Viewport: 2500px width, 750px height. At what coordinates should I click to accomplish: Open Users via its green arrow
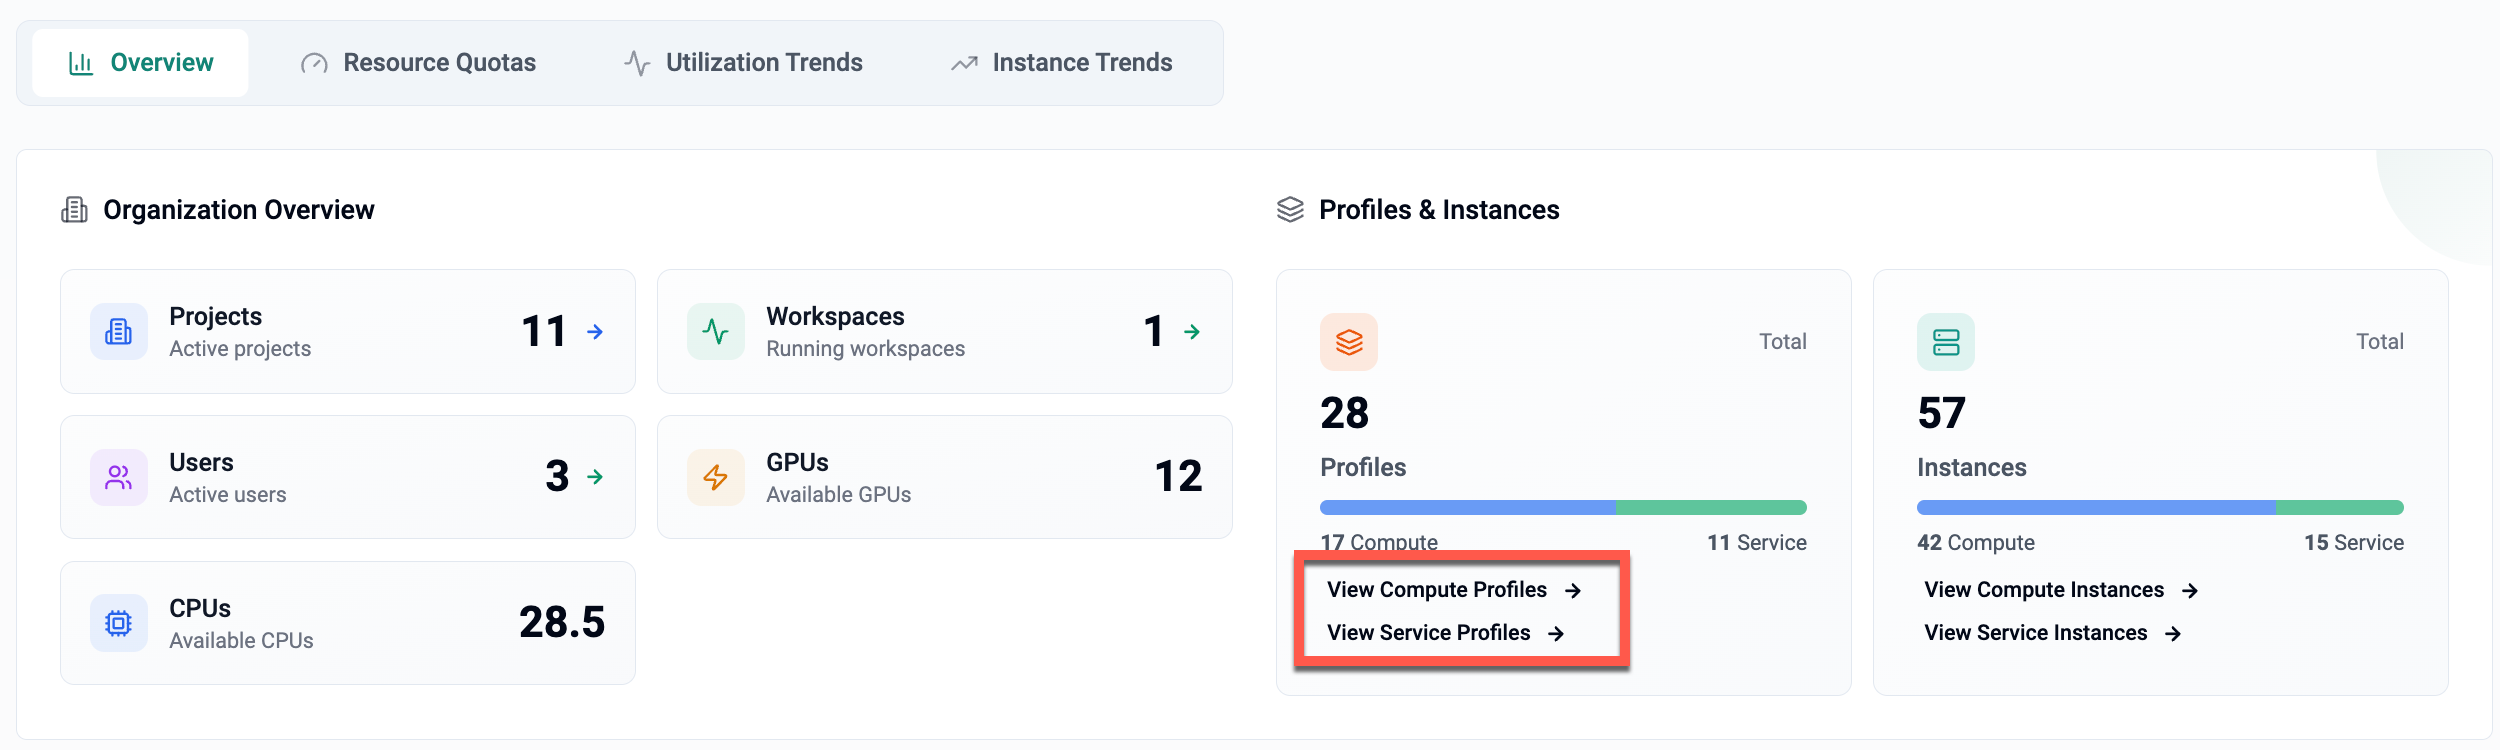click(595, 478)
